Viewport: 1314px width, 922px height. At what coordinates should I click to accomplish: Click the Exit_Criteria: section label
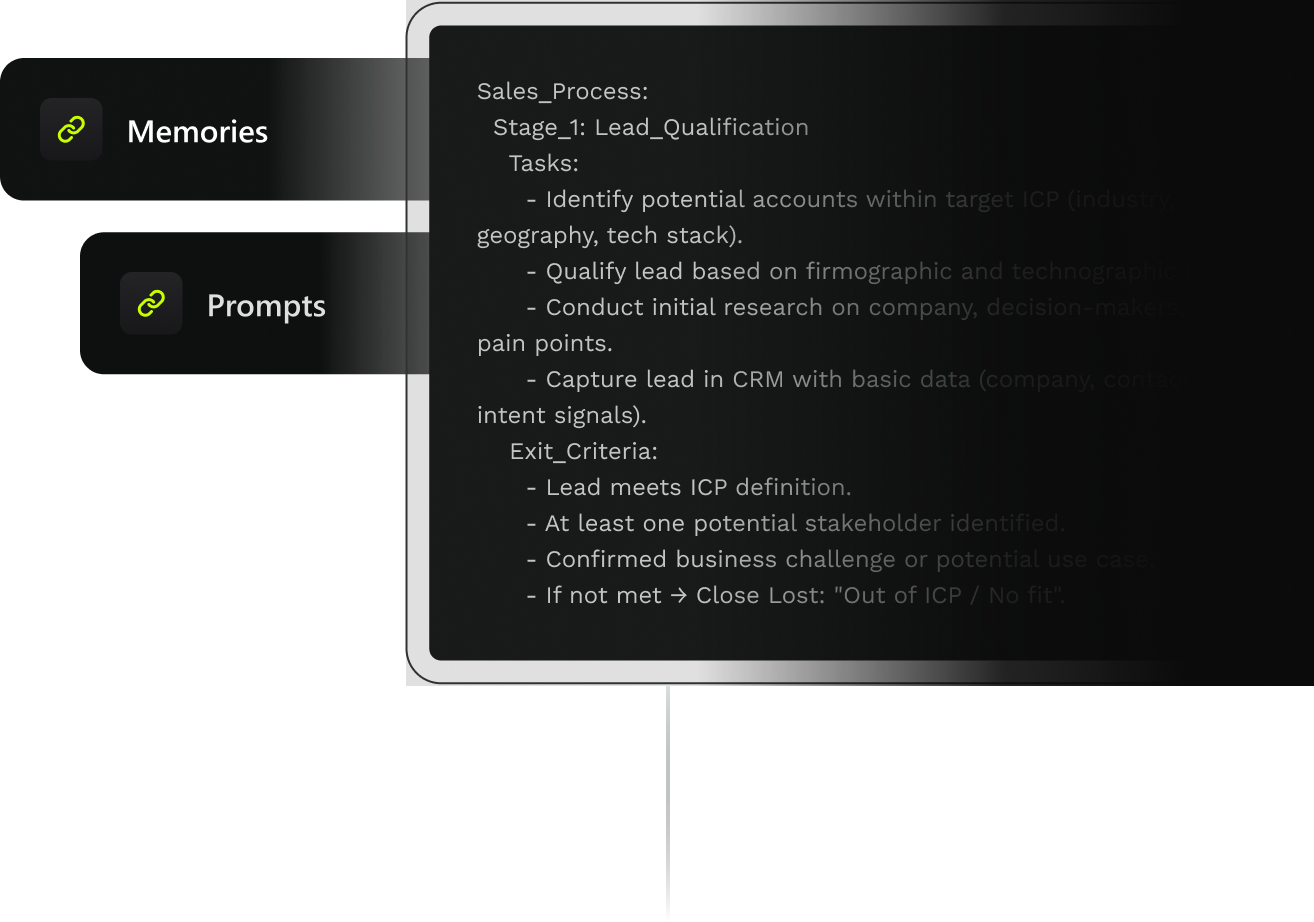pyautogui.click(x=583, y=452)
